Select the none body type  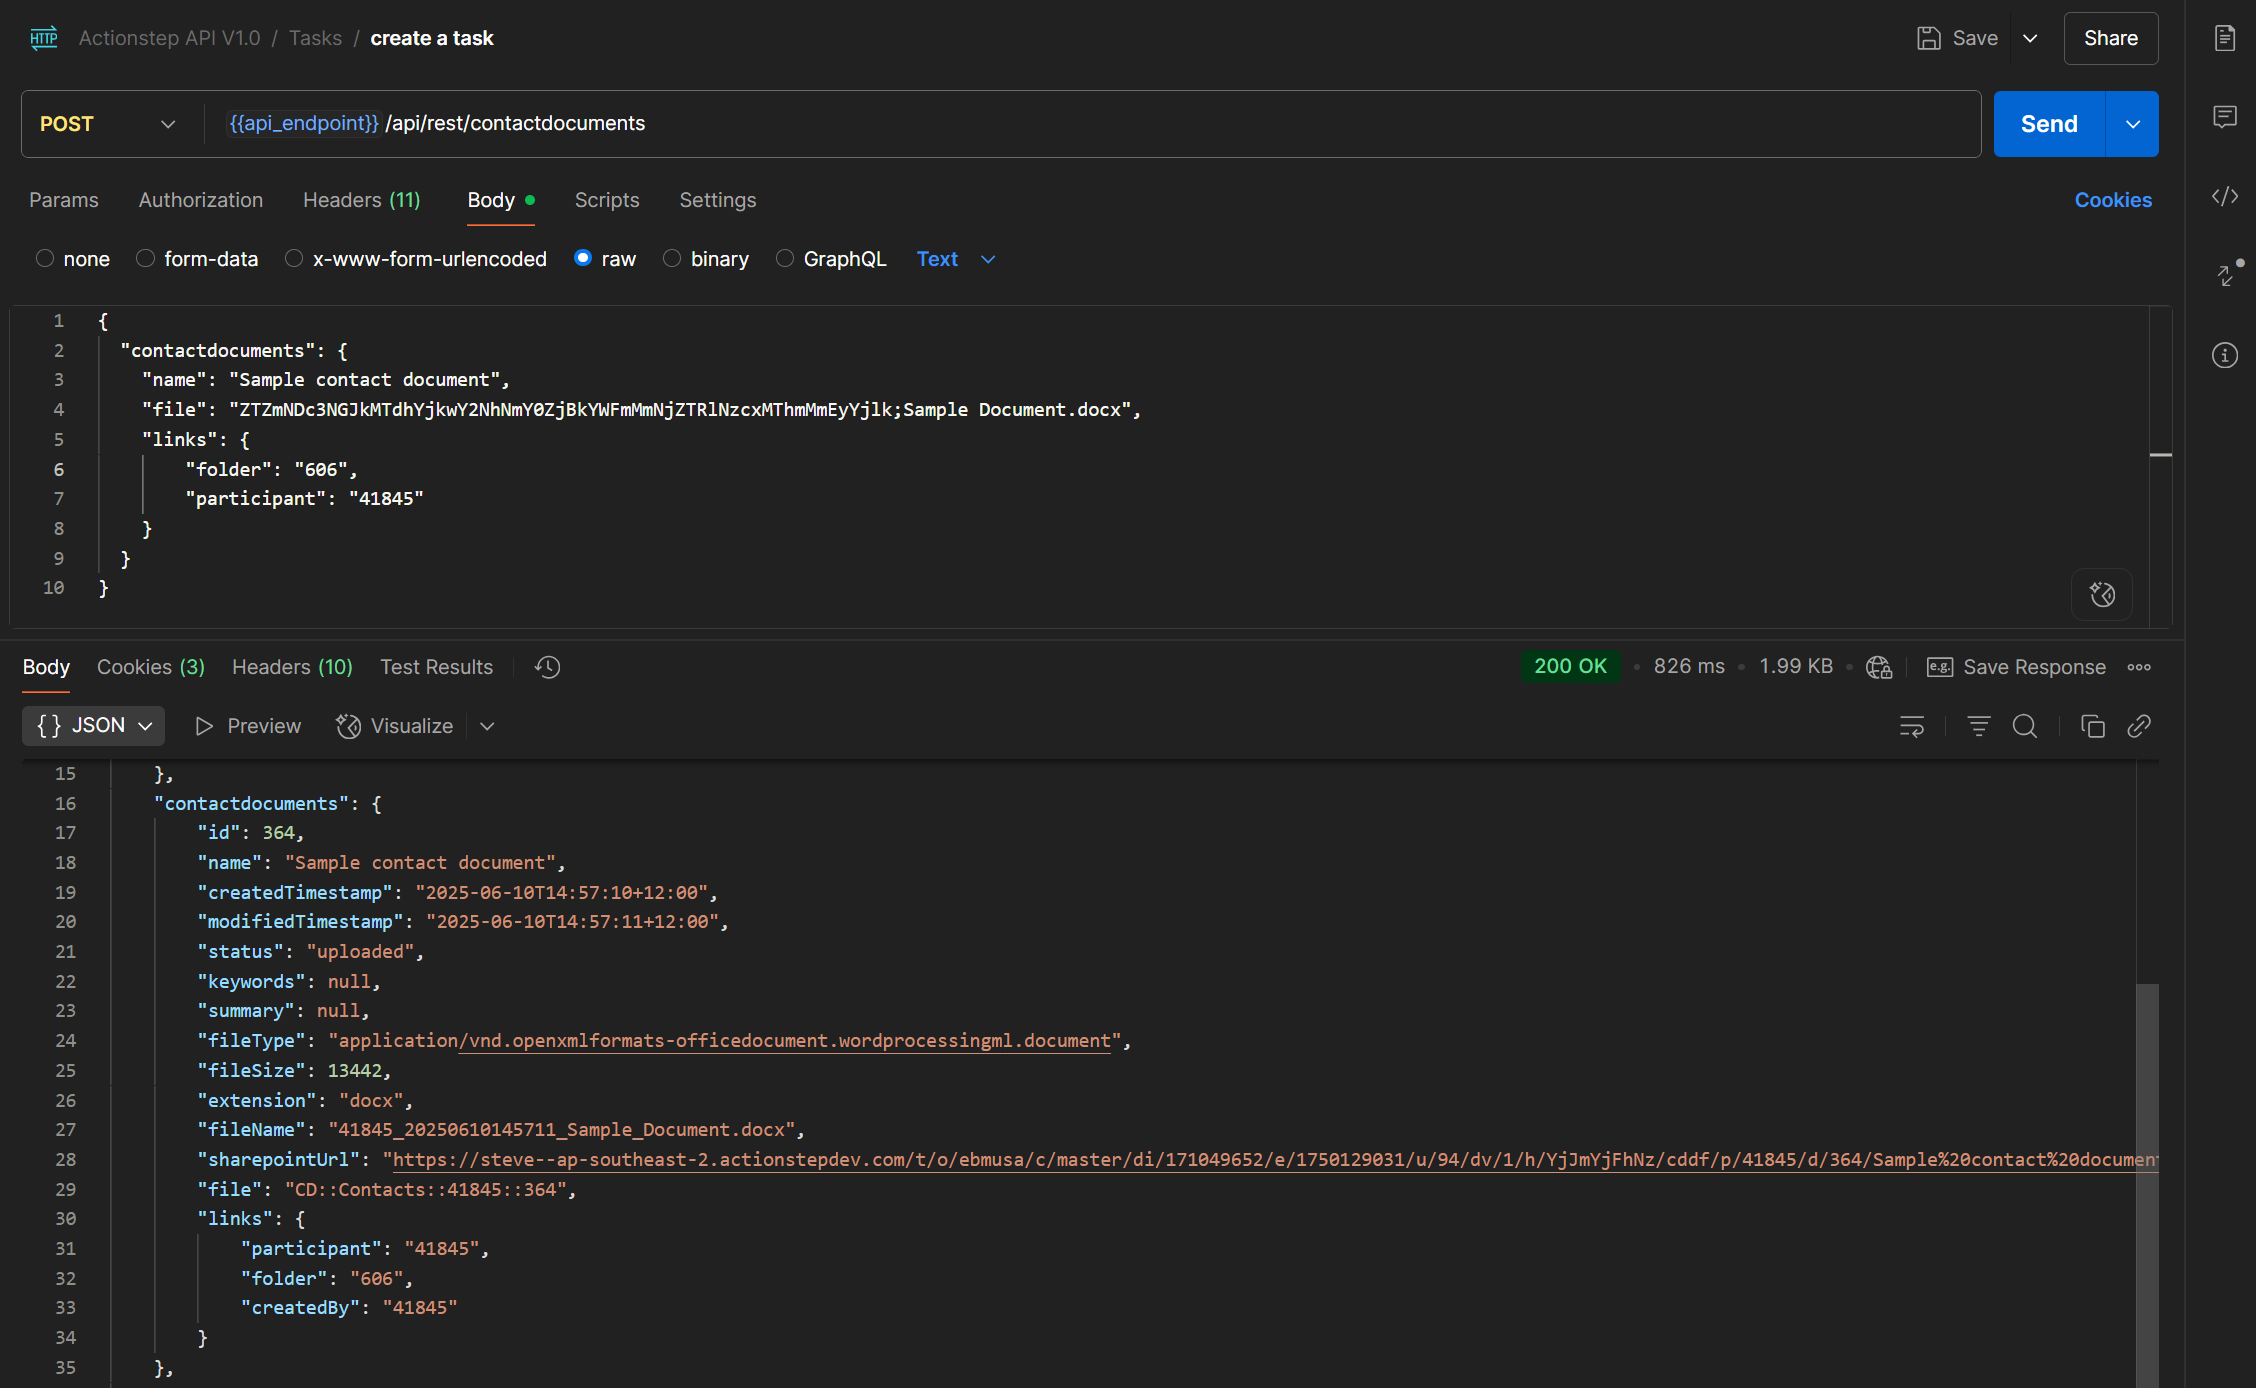click(x=45, y=258)
